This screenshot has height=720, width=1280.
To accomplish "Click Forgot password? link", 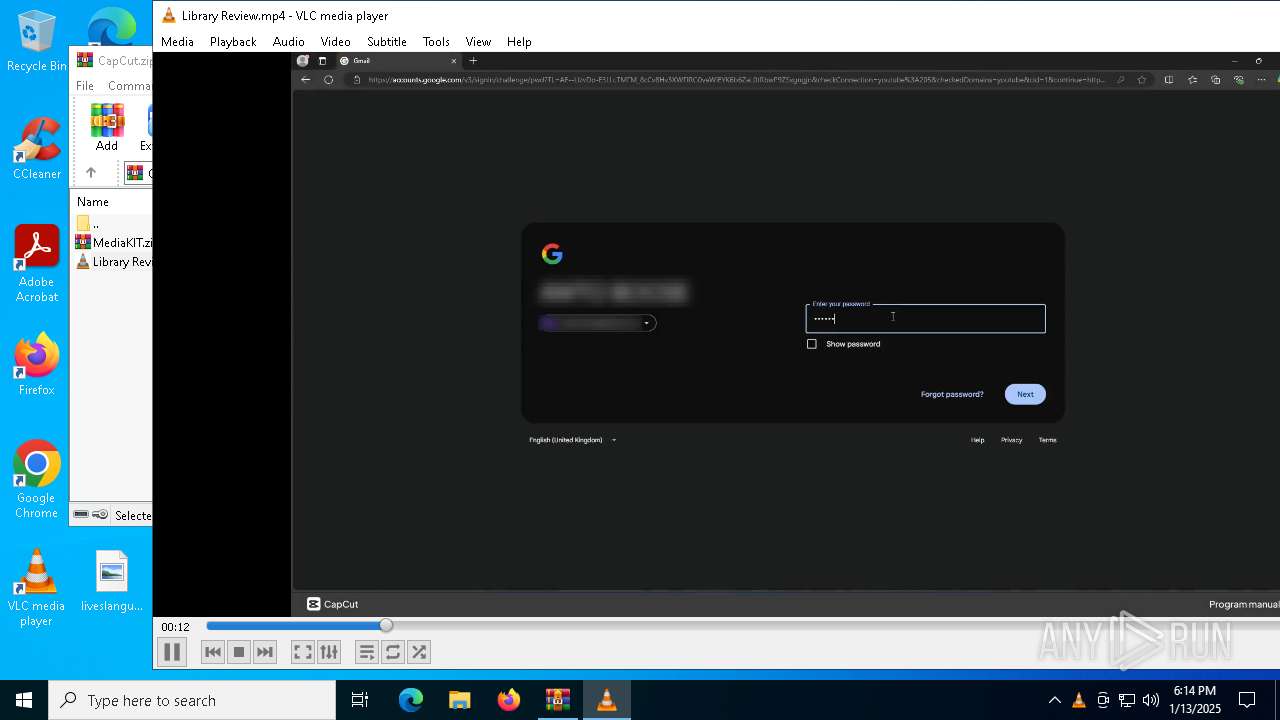I will [952, 394].
